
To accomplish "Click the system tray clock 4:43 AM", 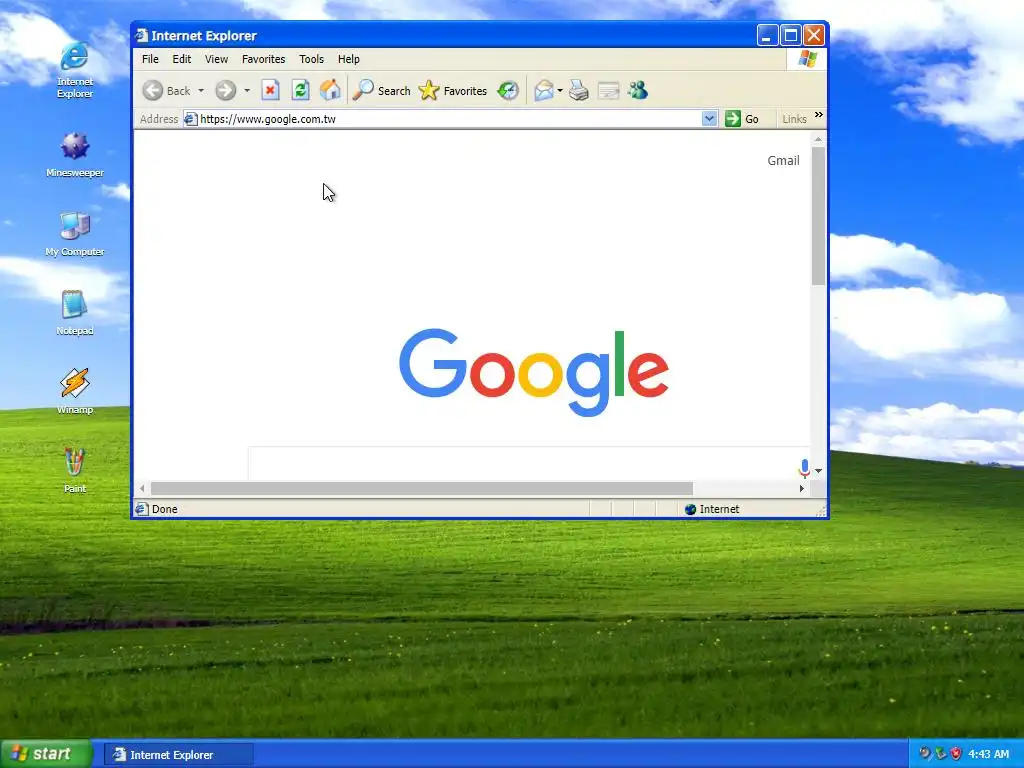I will pos(989,754).
